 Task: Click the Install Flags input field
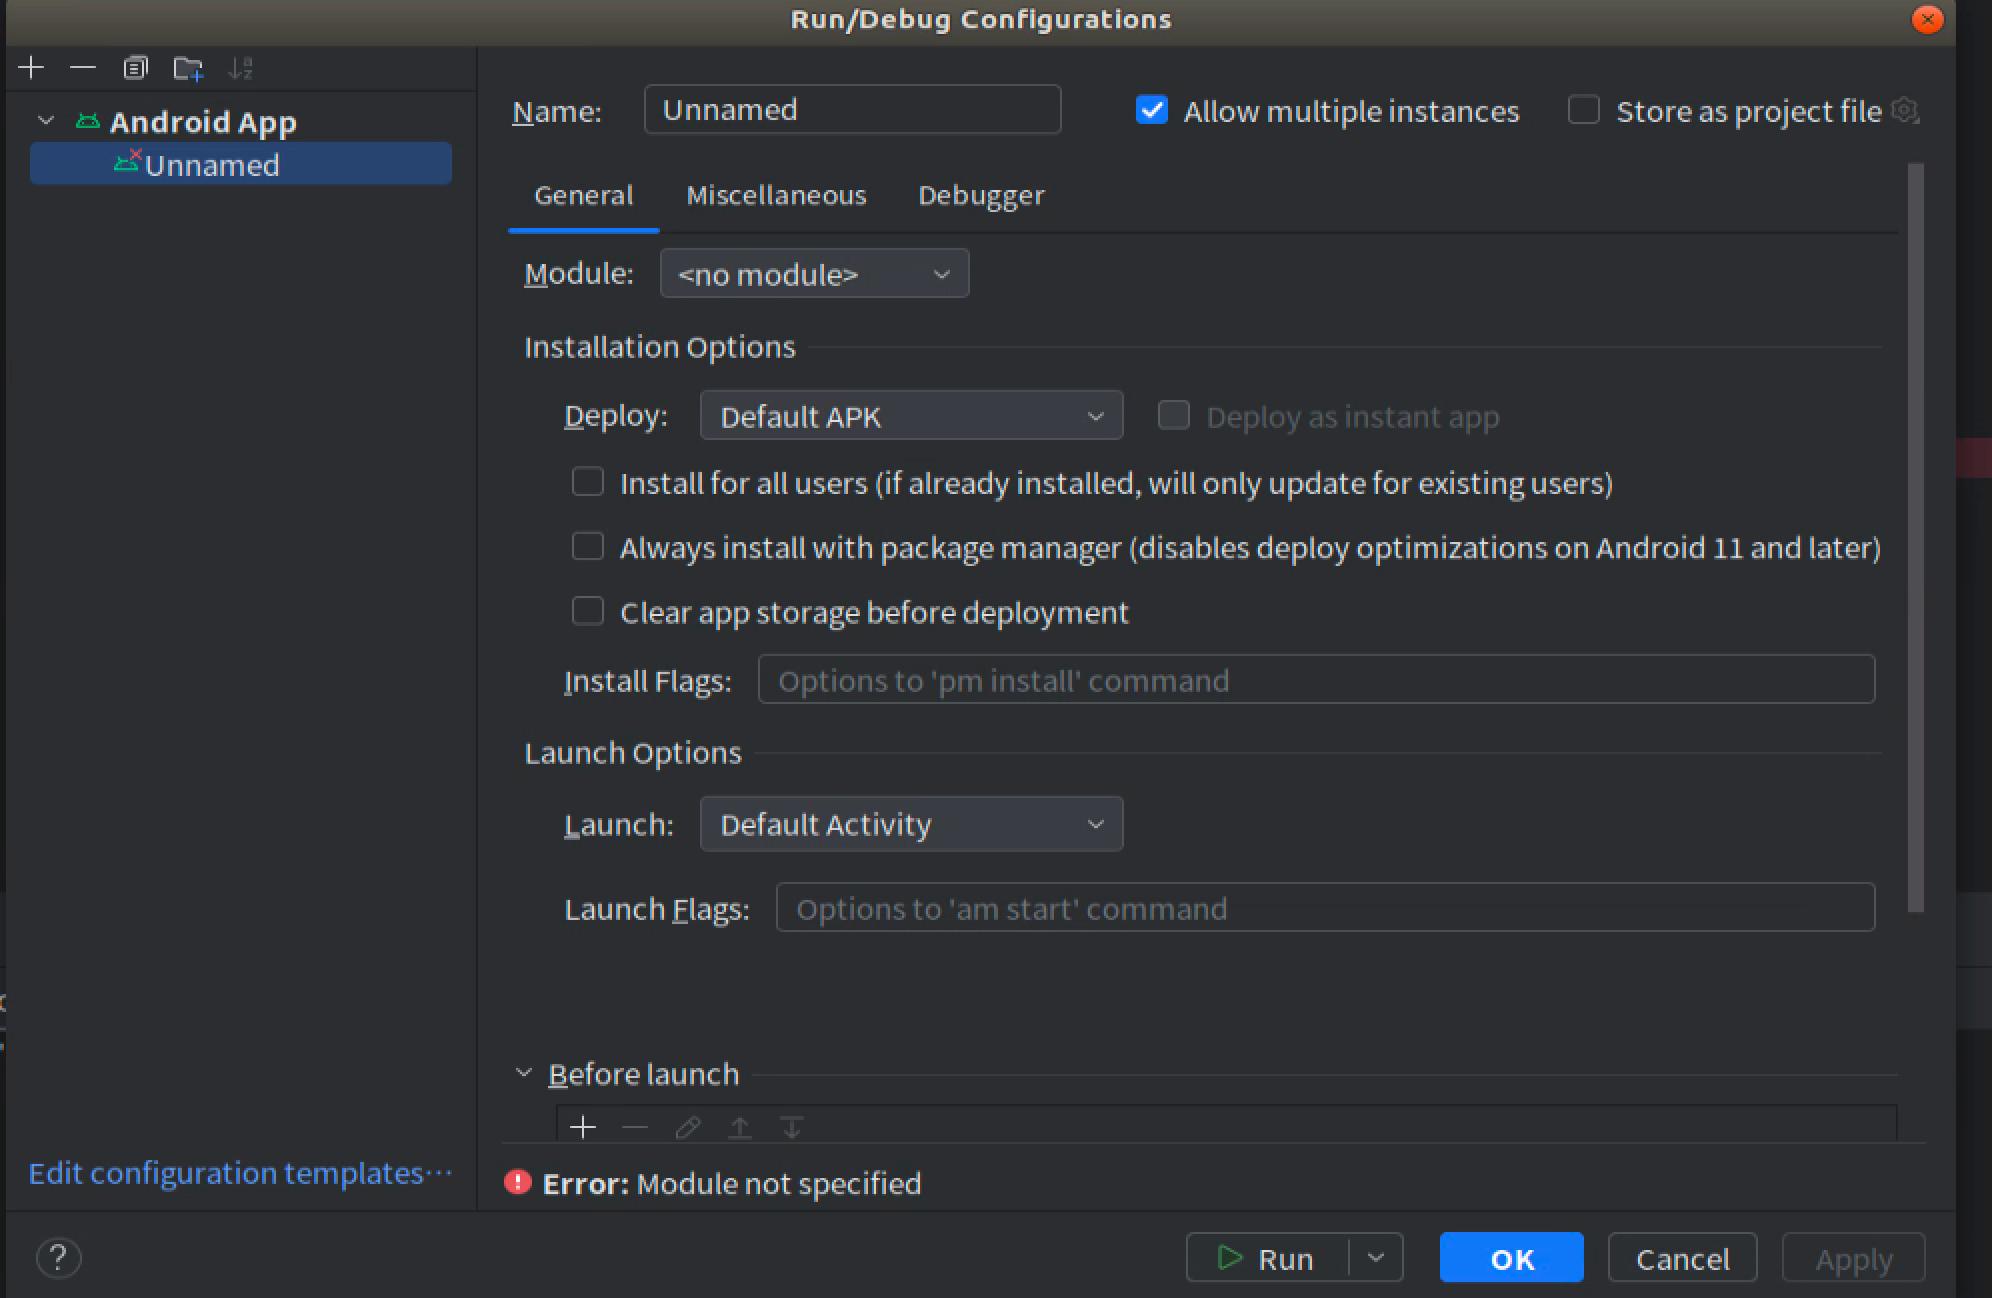(1315, 680)
